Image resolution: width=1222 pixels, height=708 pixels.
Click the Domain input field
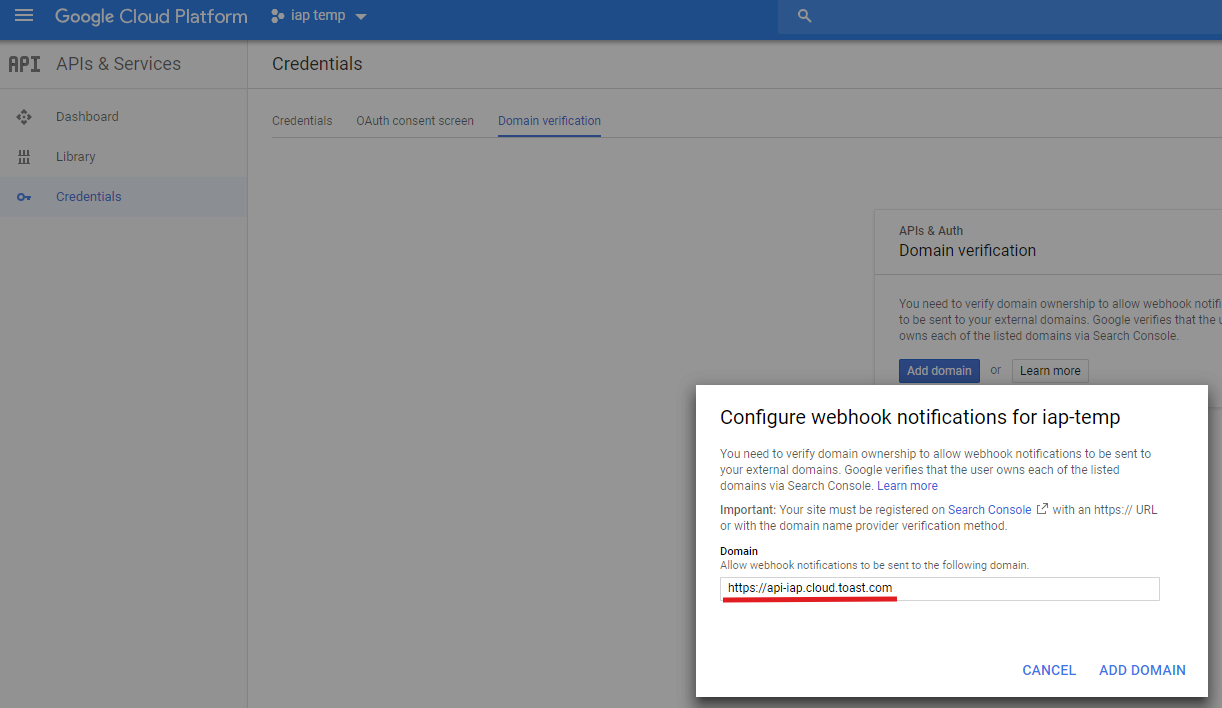point(940,588)
